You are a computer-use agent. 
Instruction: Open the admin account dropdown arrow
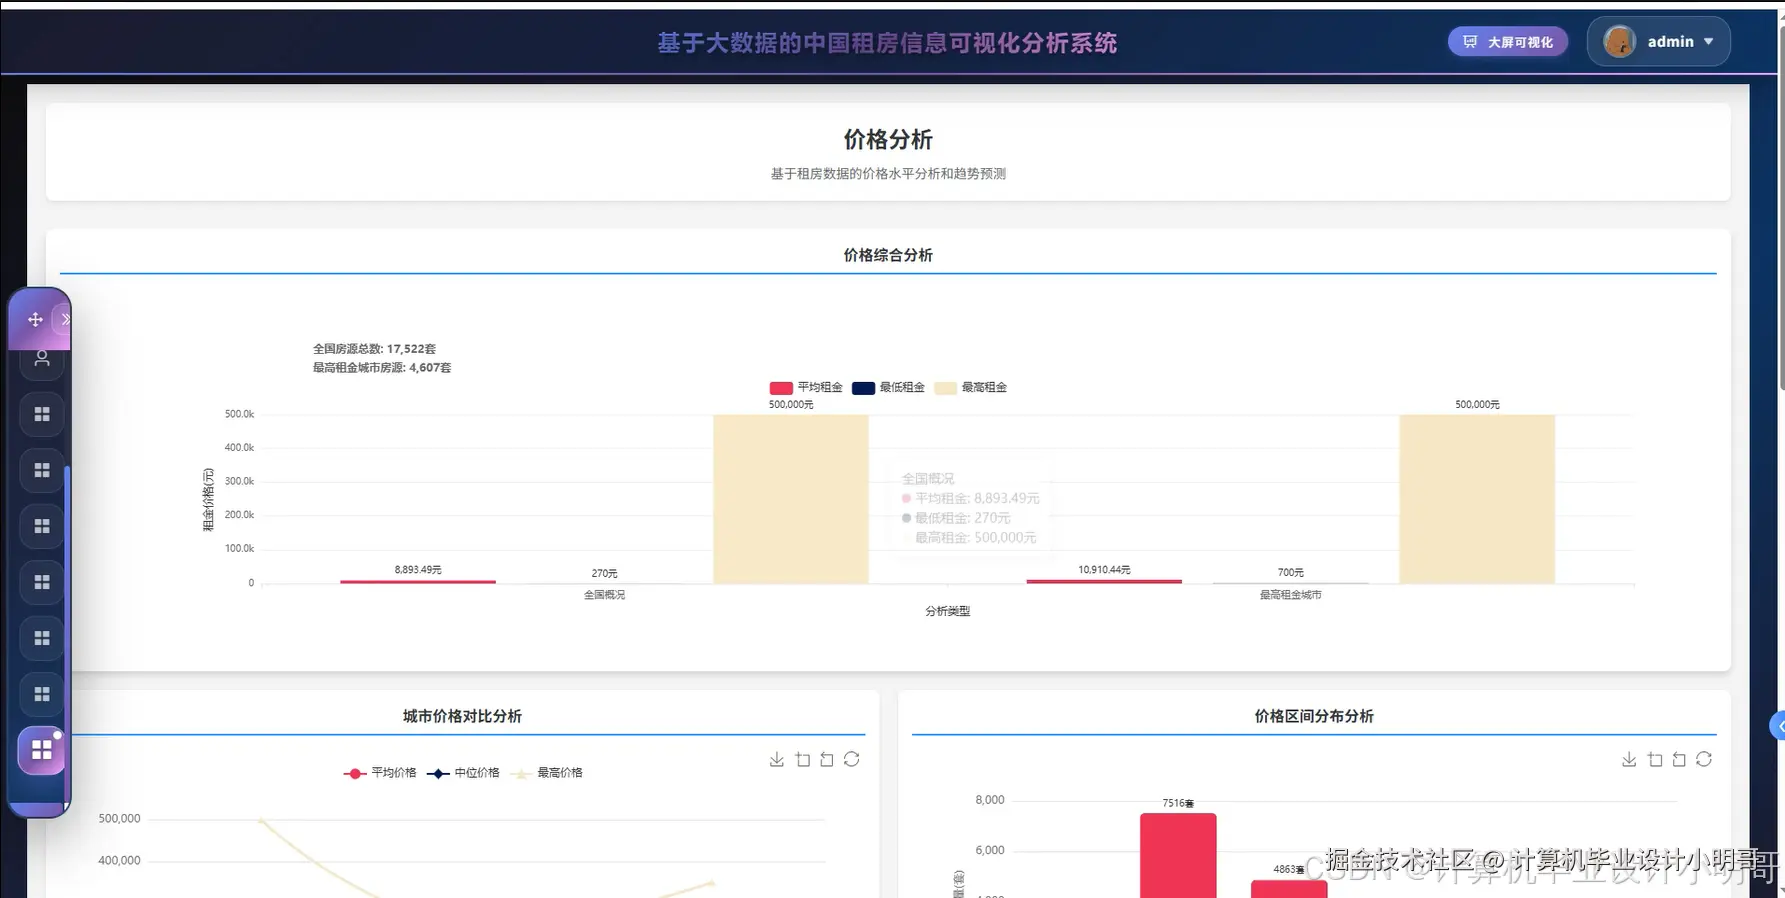coord(1708,42)
